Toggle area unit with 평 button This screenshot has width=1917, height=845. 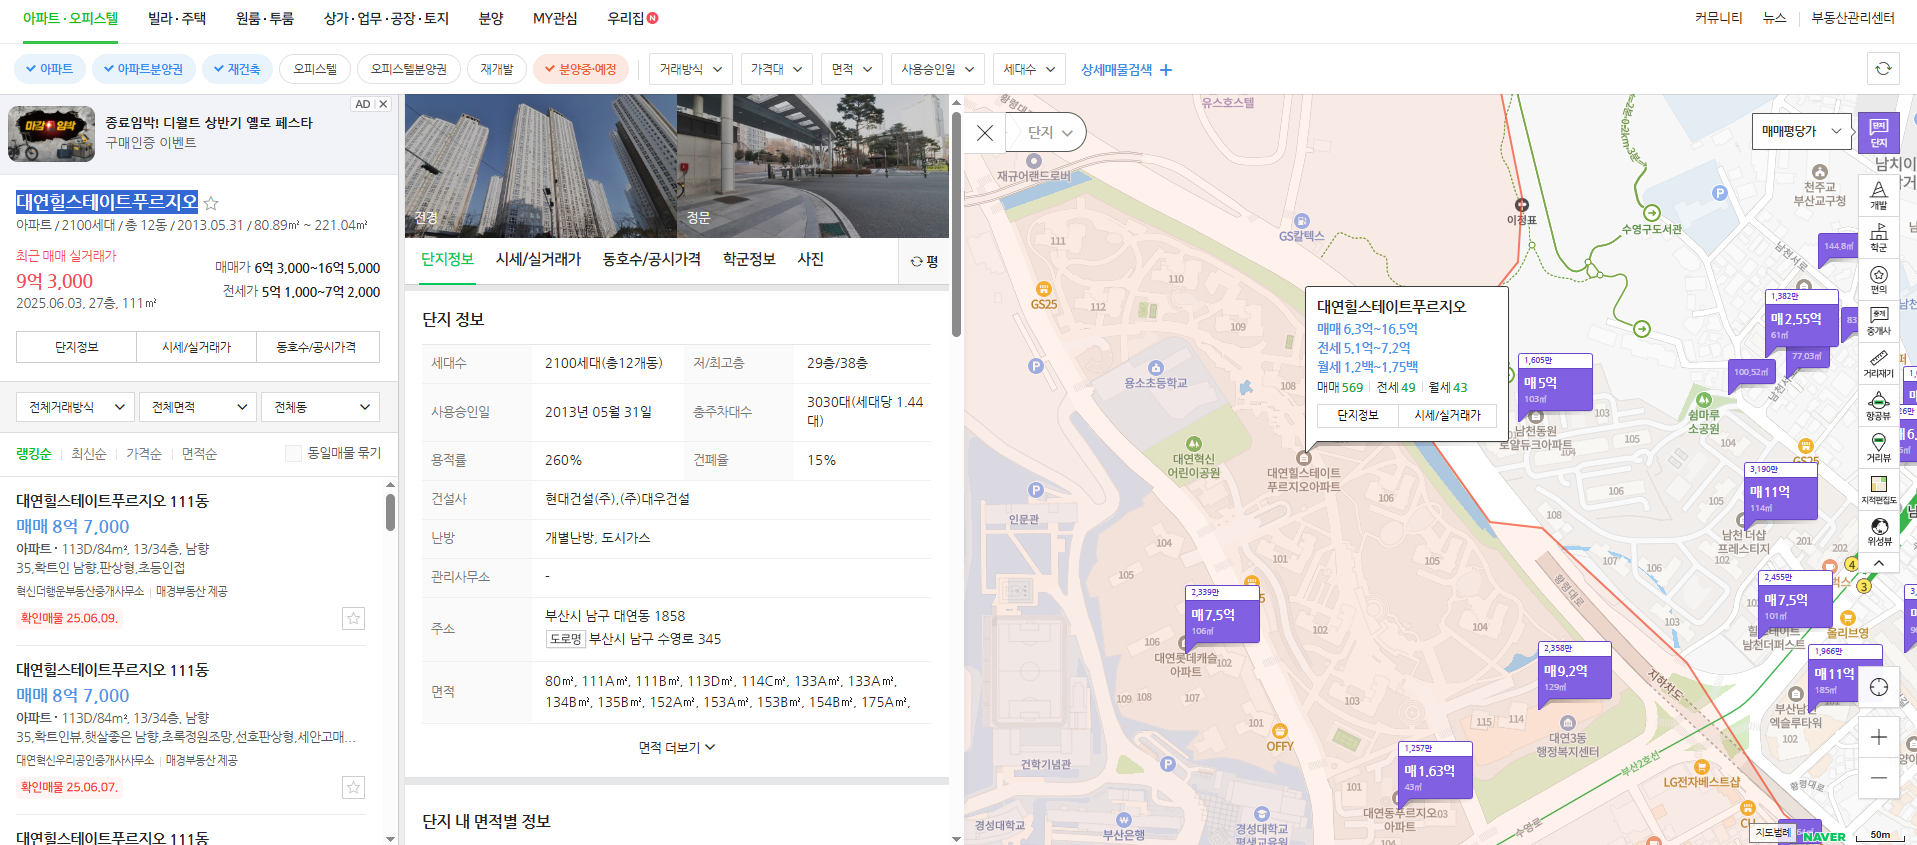tap(925, 261)
